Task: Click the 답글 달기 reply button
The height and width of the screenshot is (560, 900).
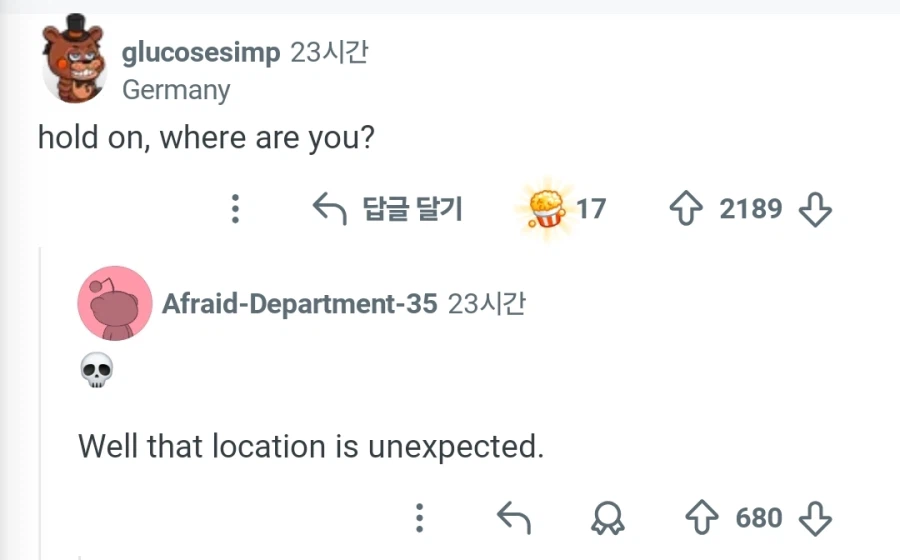Action: tap(387, 209)
